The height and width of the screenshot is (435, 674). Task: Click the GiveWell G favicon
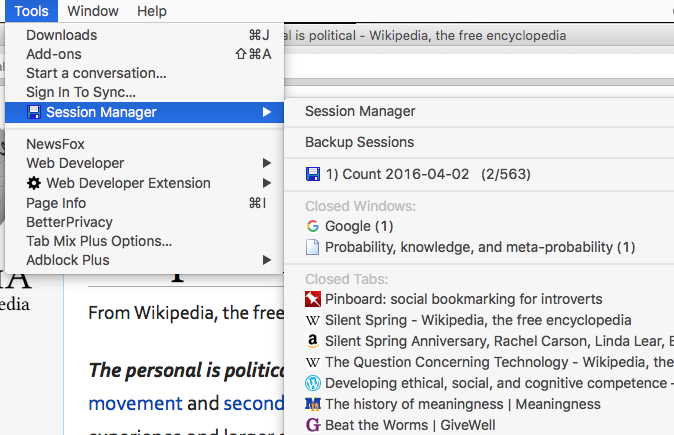[313, 425]
